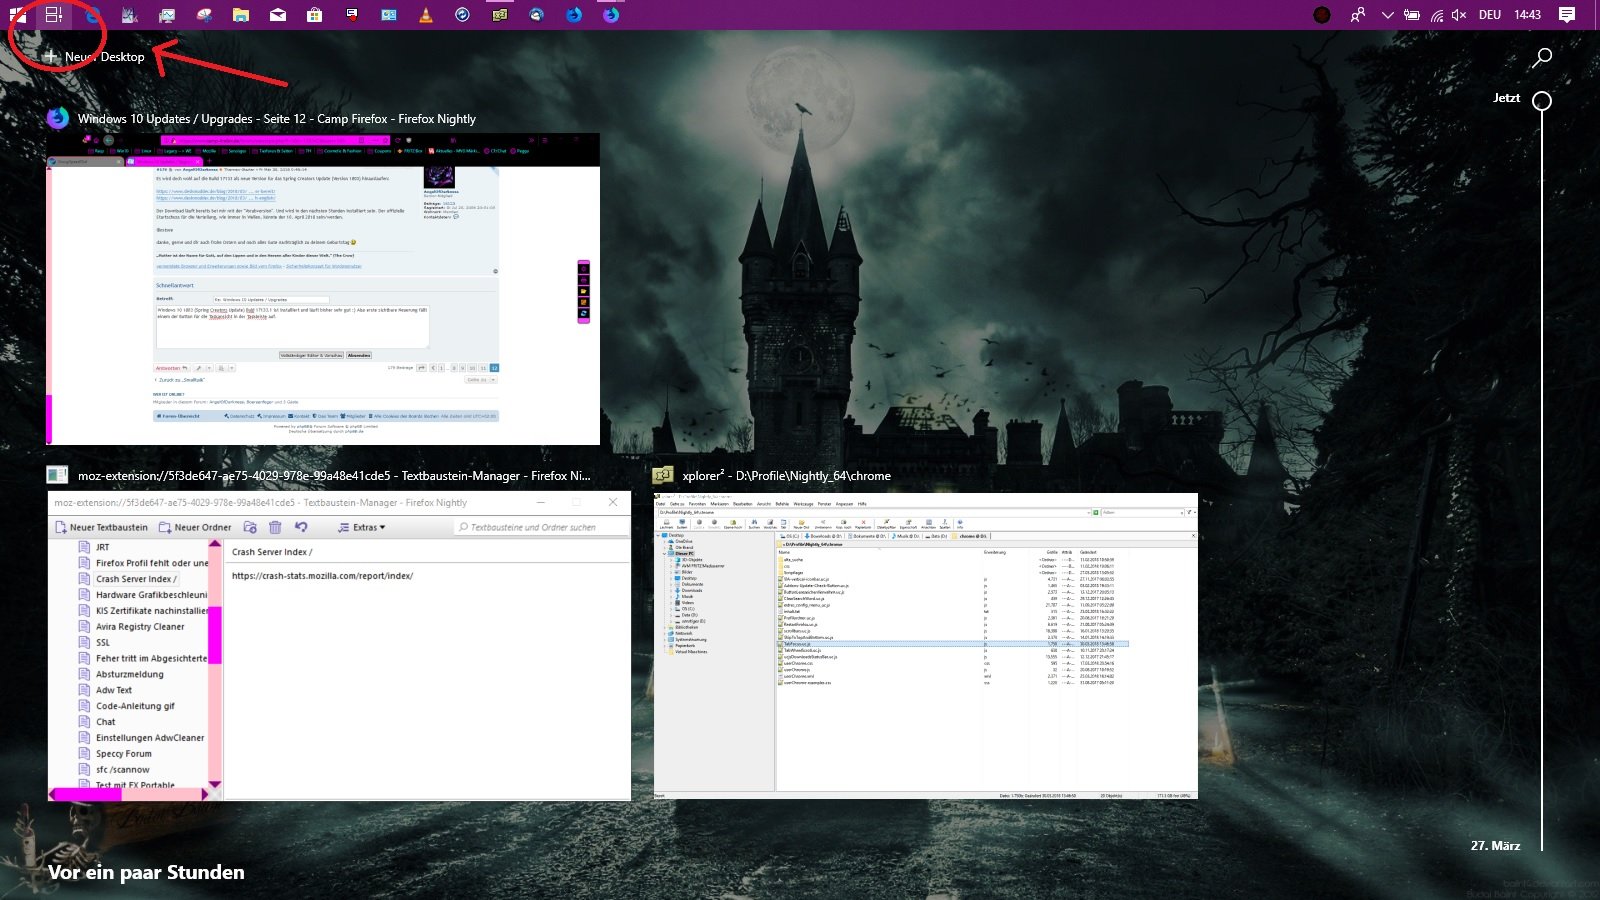The width and height of the screenshot is (1600, 900).
Task: Launch VLC media player cone icon
Action: (426, 15)
